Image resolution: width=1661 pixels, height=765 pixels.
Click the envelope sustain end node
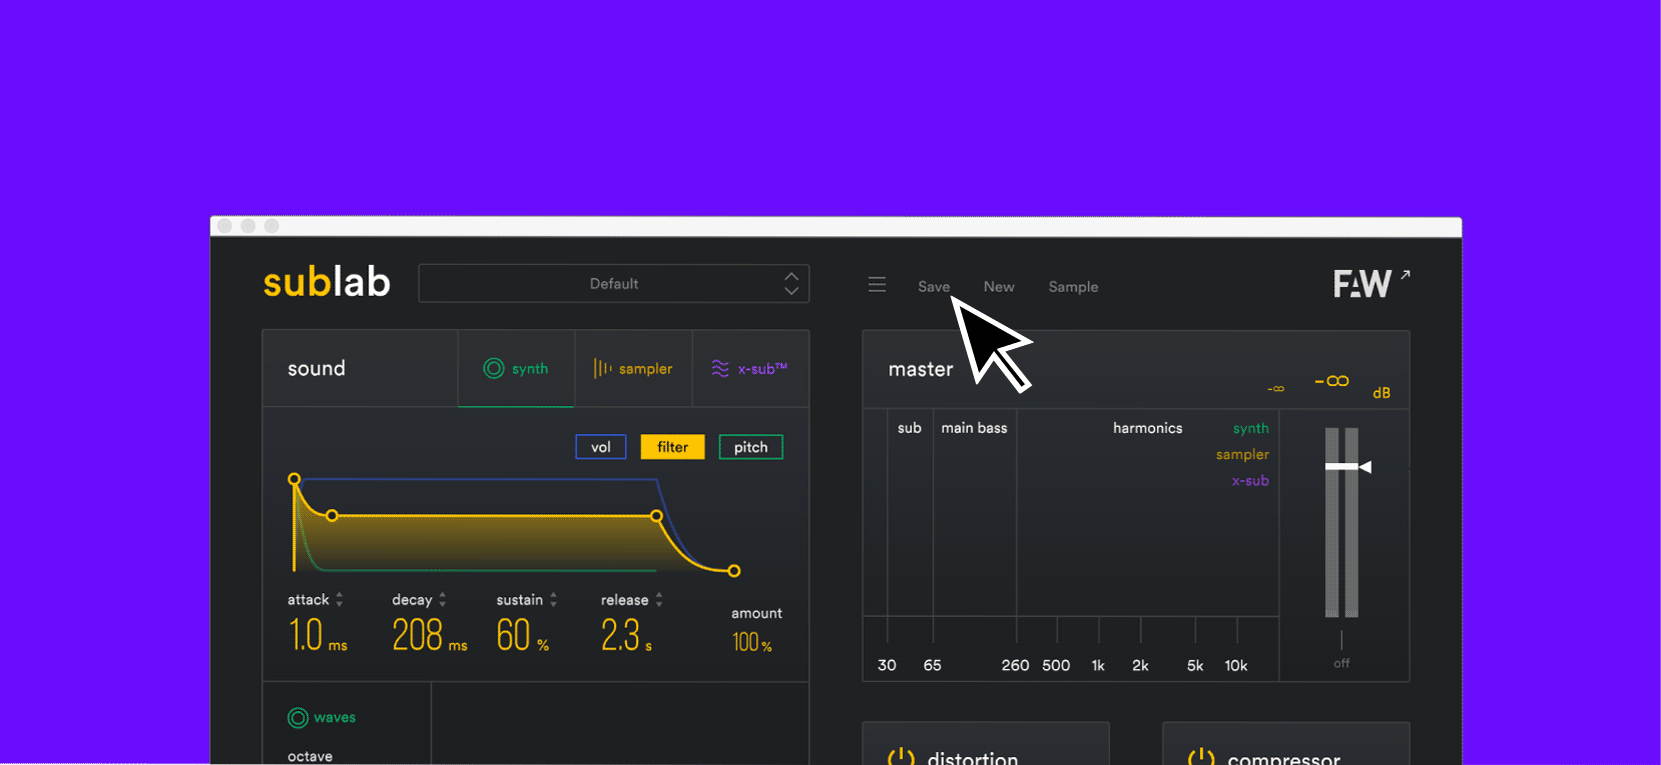(x=656, y=516)
